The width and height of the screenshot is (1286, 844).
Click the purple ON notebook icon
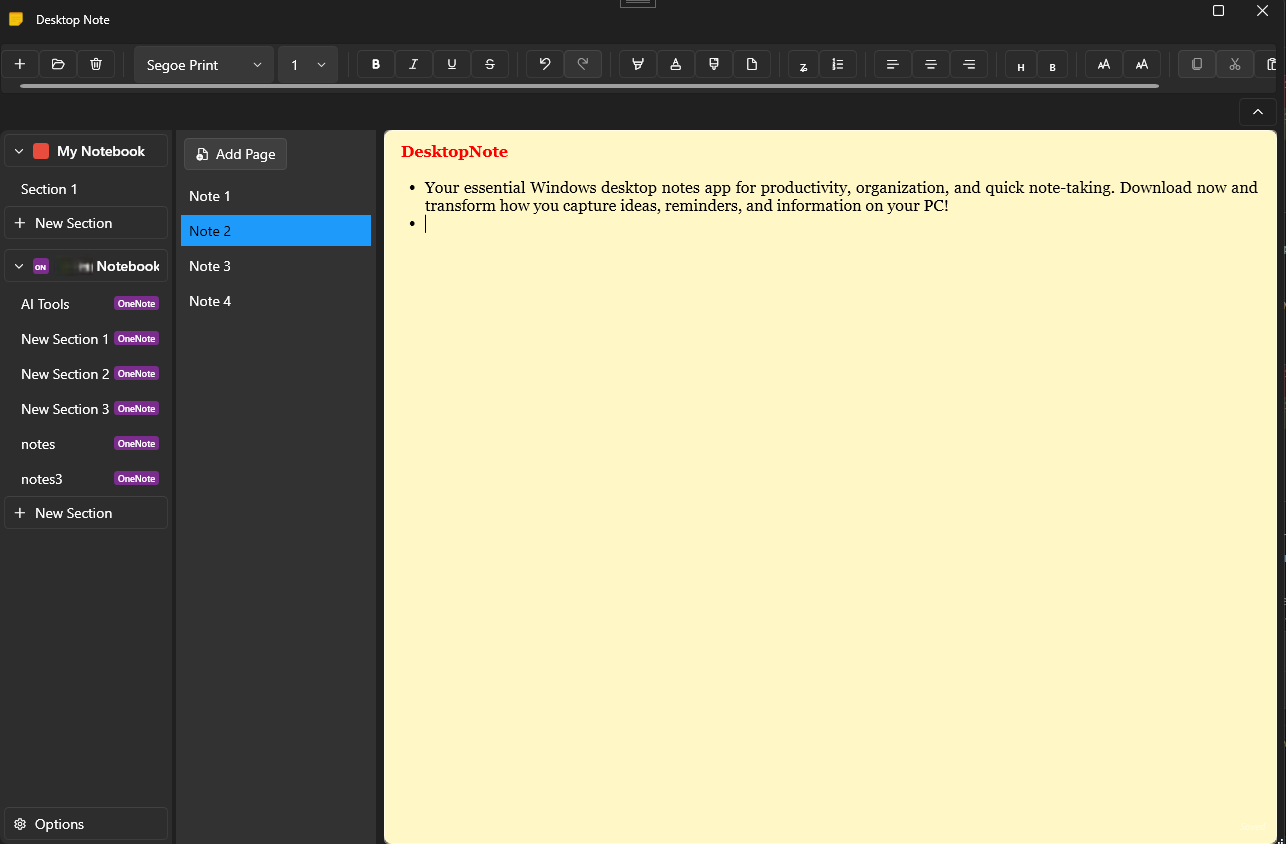point(41,266)
